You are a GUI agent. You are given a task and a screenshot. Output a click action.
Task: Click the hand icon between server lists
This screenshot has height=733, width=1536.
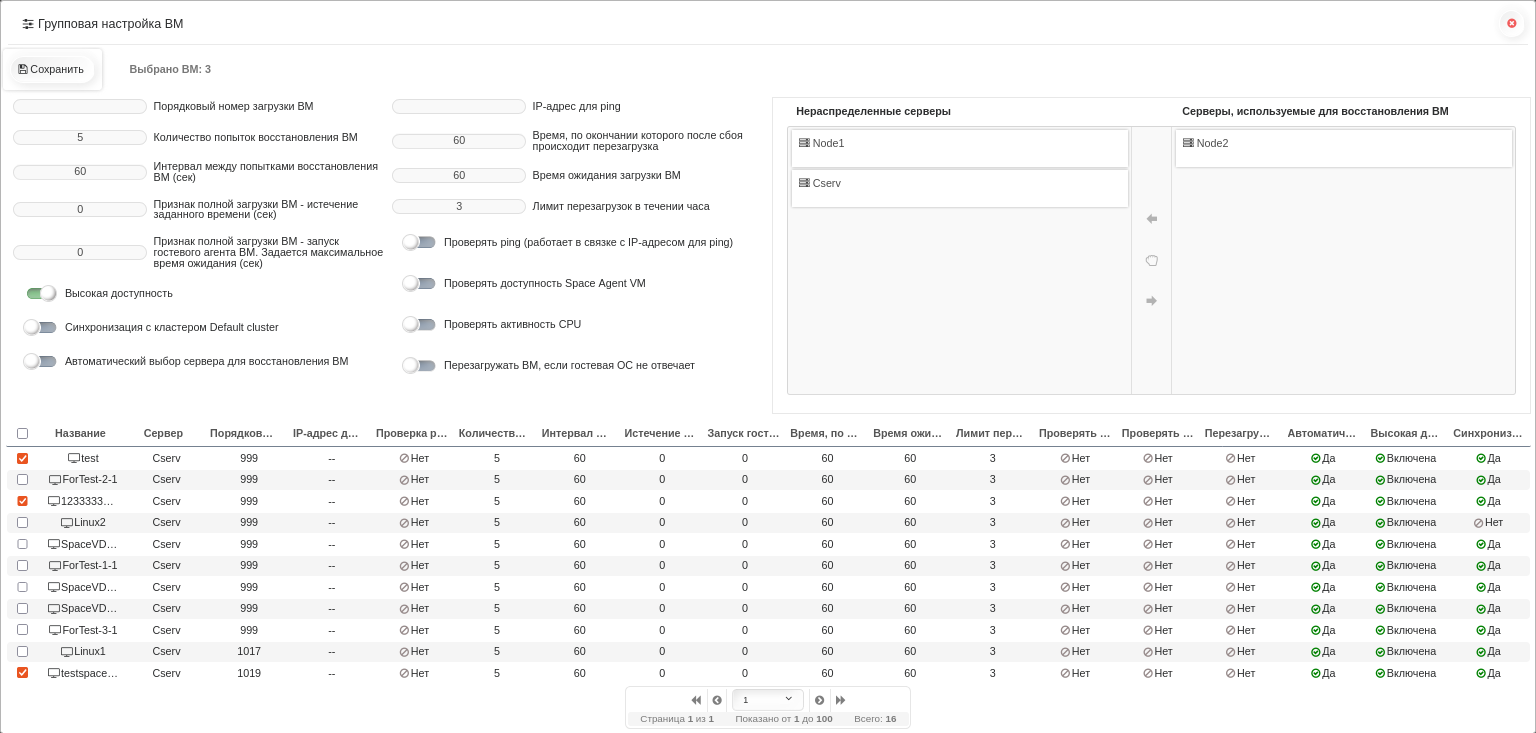1151,260
